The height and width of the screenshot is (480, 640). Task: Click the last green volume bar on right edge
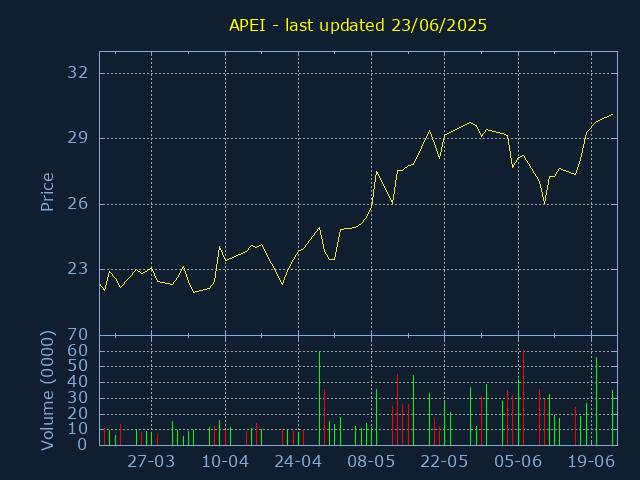pyautogui.click(x=612, y=417)
